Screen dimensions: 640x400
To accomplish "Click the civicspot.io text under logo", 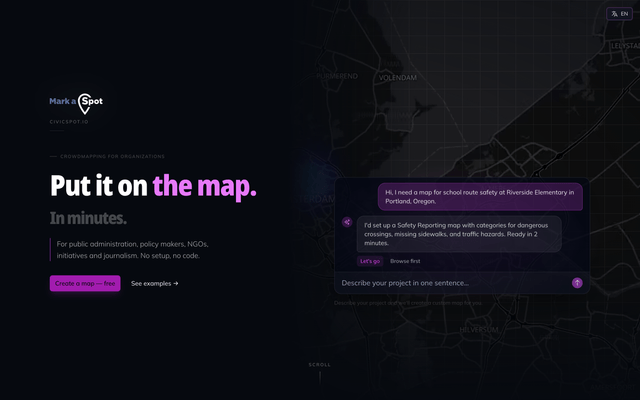I will (x=69, y=122).
